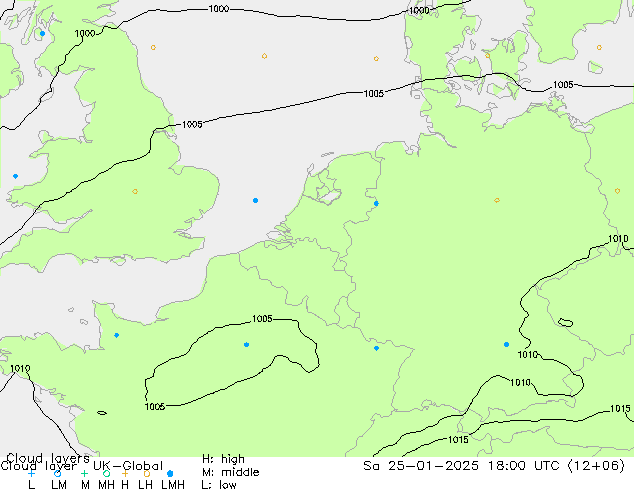The image size is (634, 490).
Task: Select the orange cloud marker over central Germany
Action: (497, 200)
